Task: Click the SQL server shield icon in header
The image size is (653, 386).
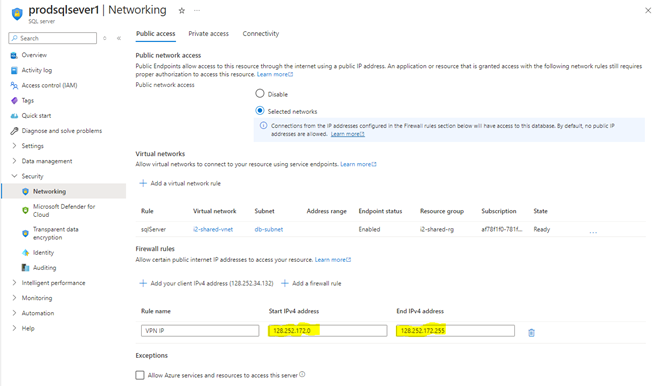Action: (17, 14)
